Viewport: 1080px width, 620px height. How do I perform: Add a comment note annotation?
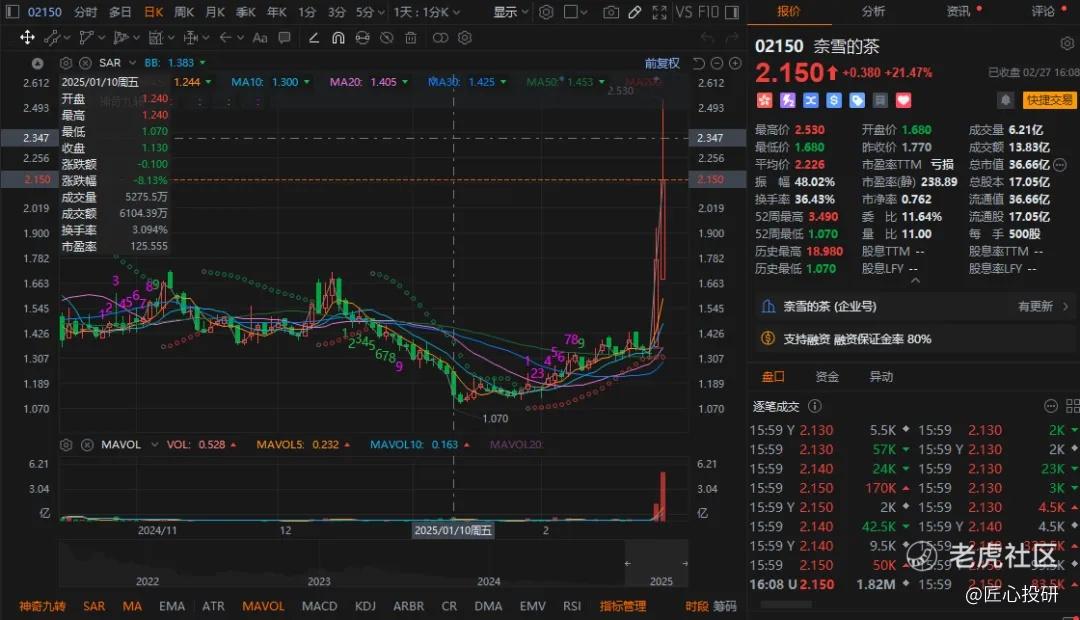tap(284, 38)
